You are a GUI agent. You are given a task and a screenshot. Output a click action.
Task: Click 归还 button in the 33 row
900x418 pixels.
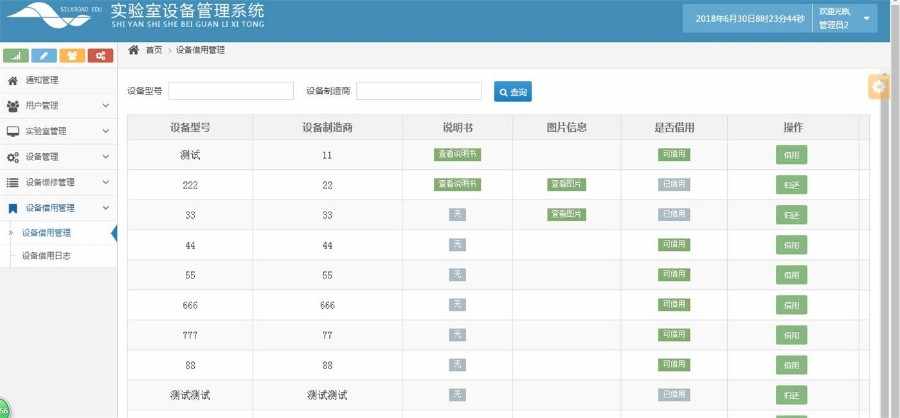[792, 215]
